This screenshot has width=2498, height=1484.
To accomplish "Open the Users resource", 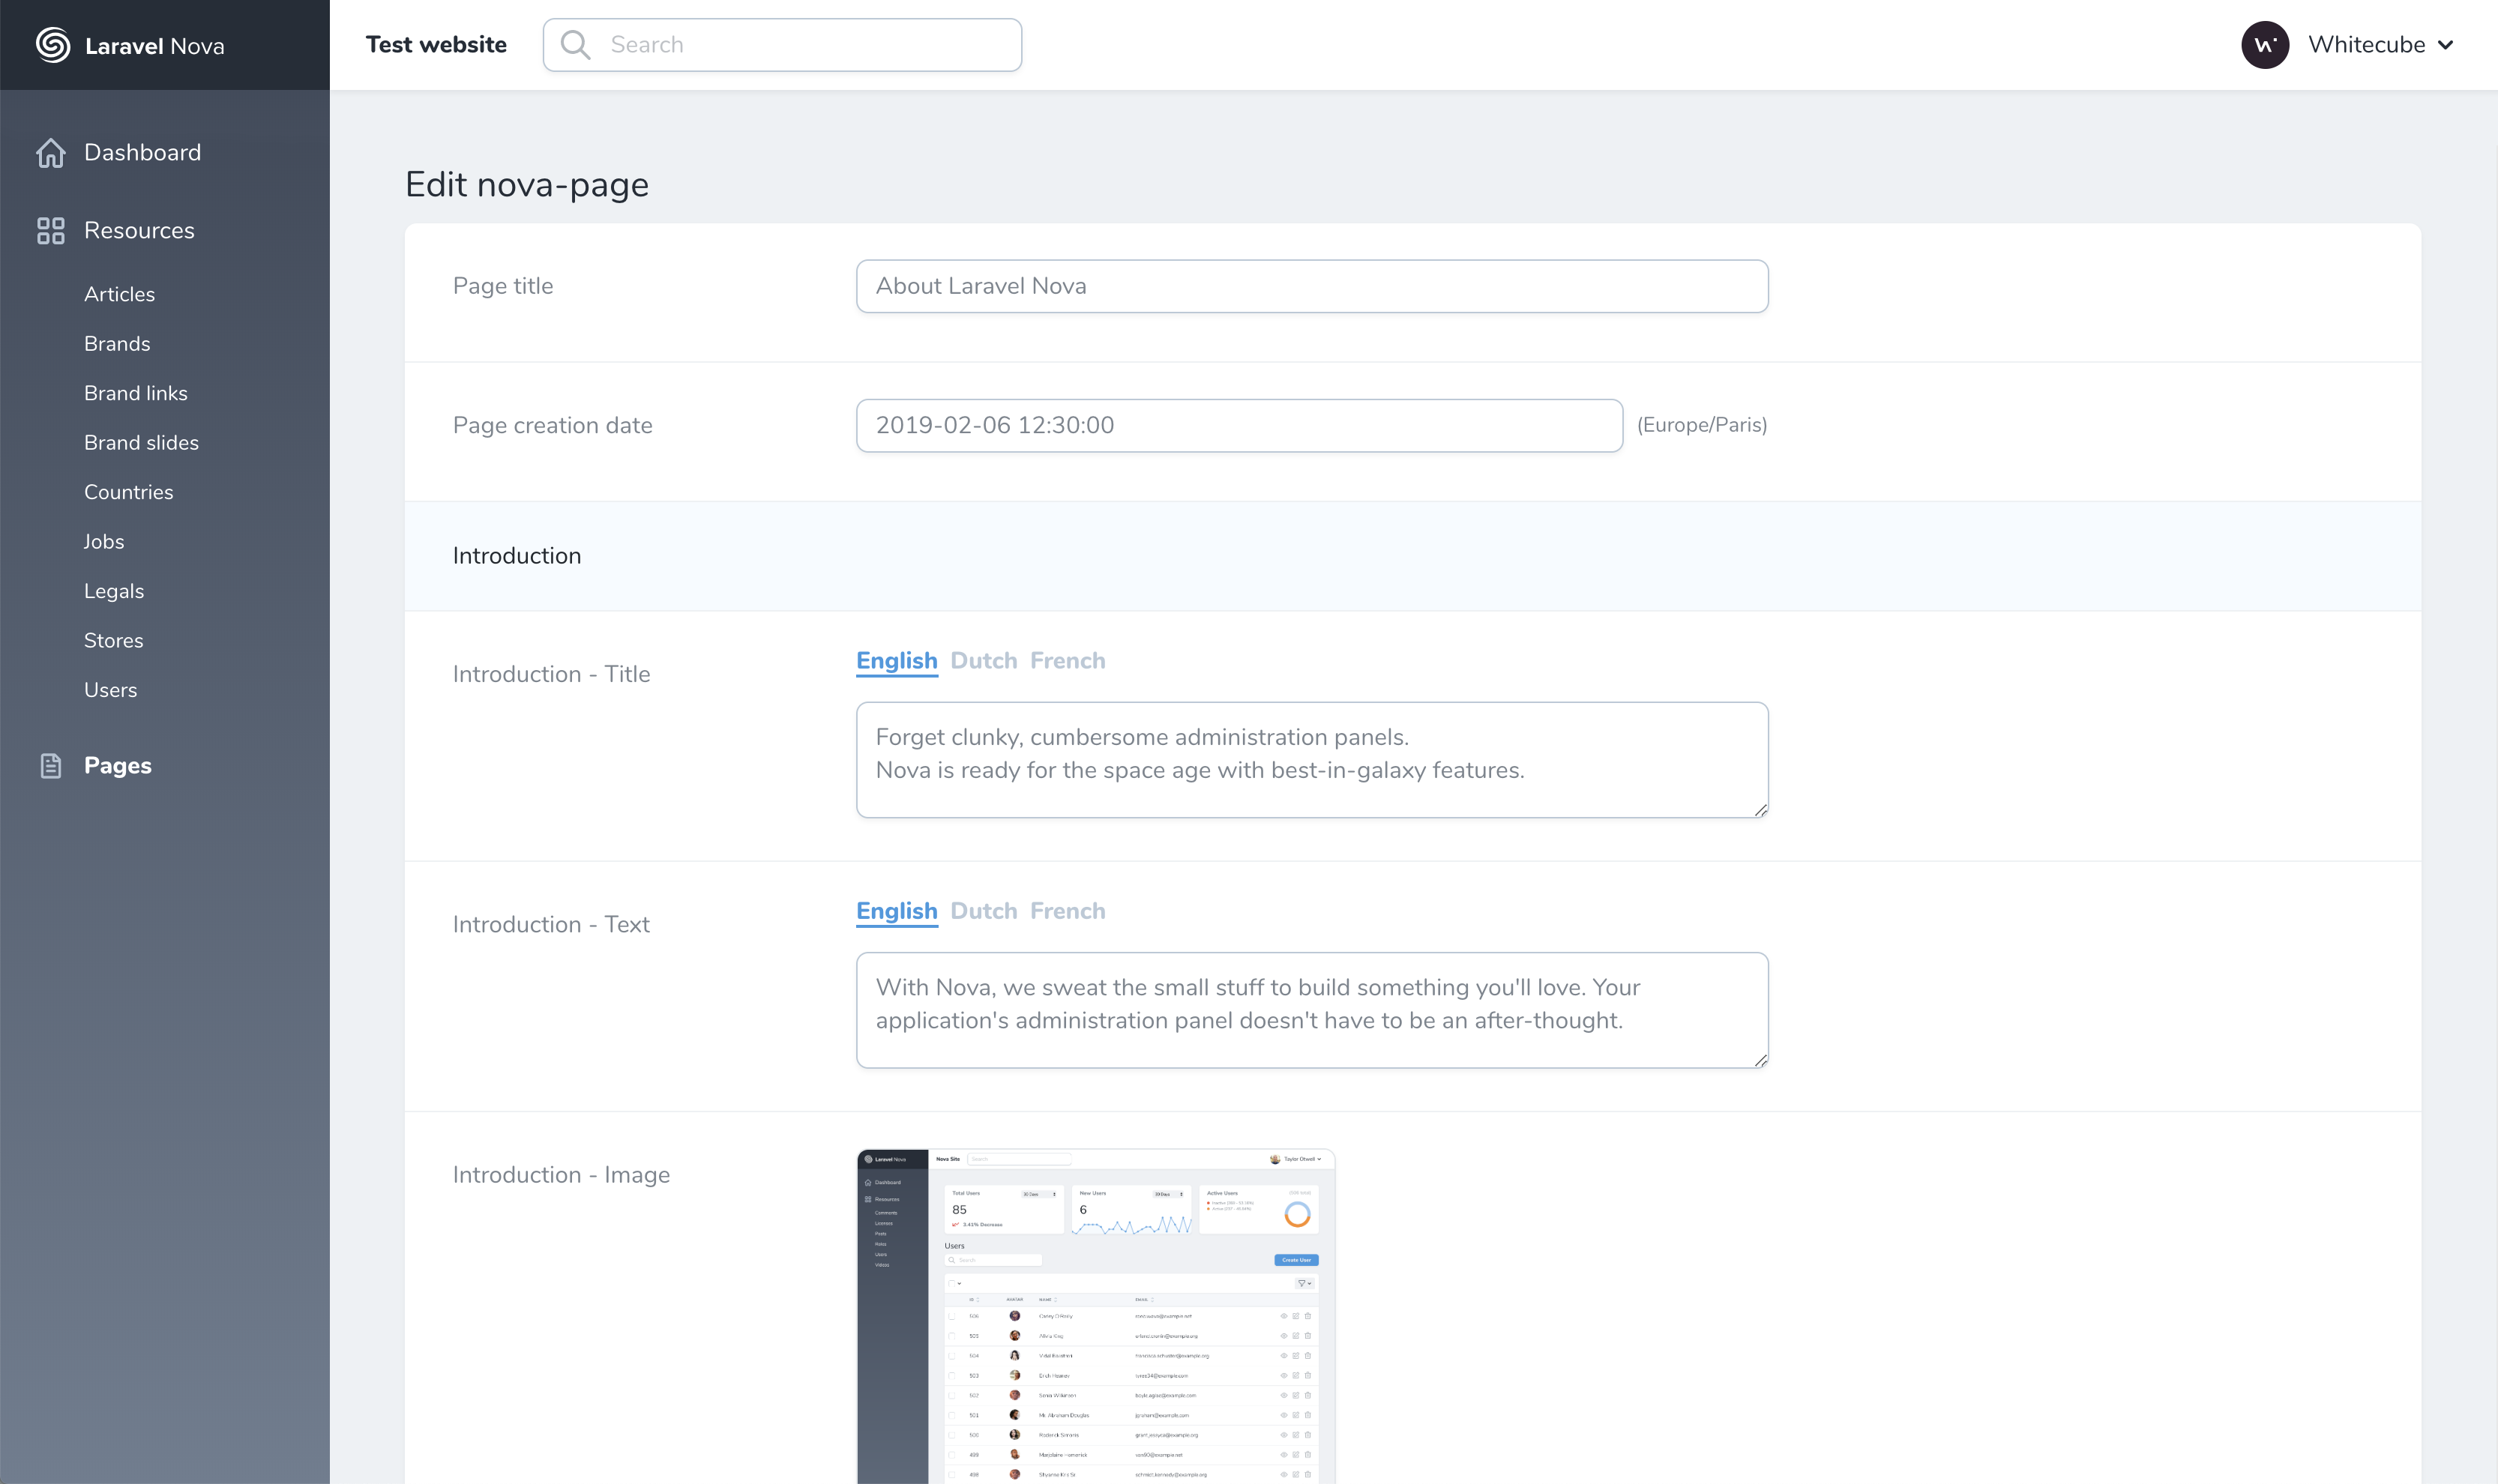I will (x=110, y=689).
